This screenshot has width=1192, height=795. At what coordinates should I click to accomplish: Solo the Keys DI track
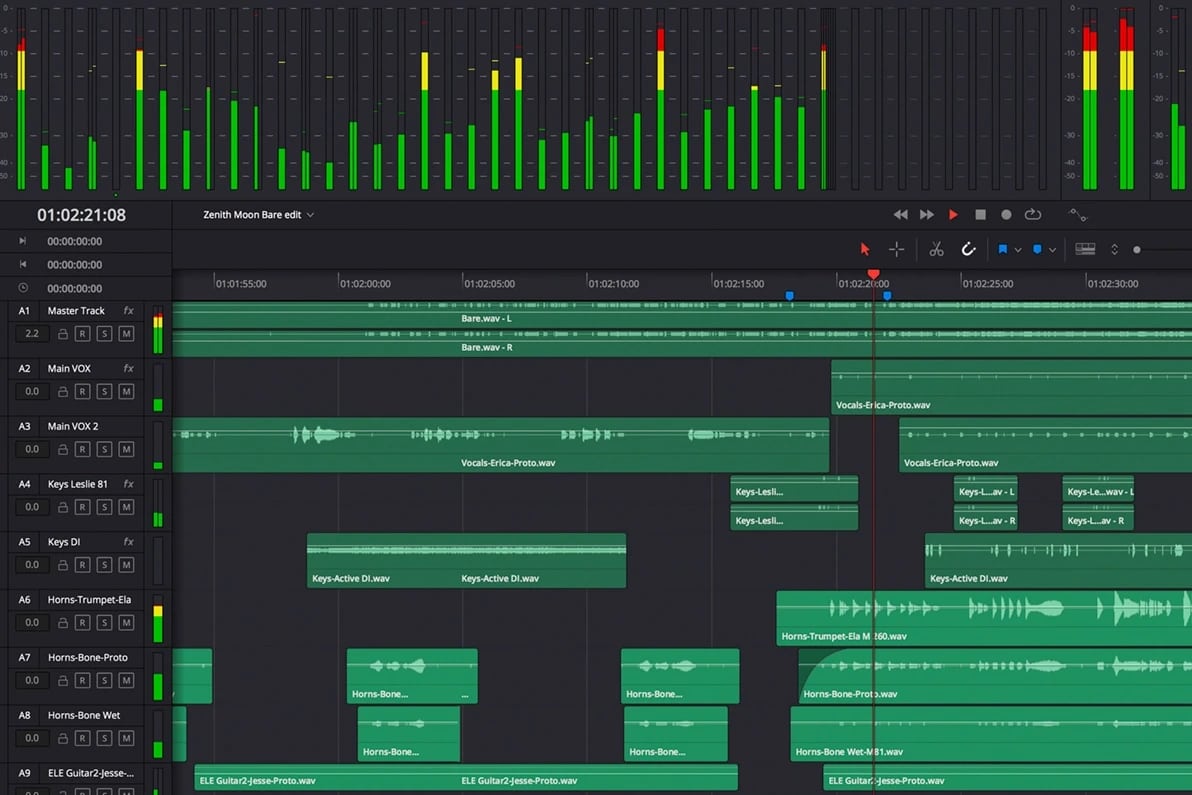click(104, 565)
